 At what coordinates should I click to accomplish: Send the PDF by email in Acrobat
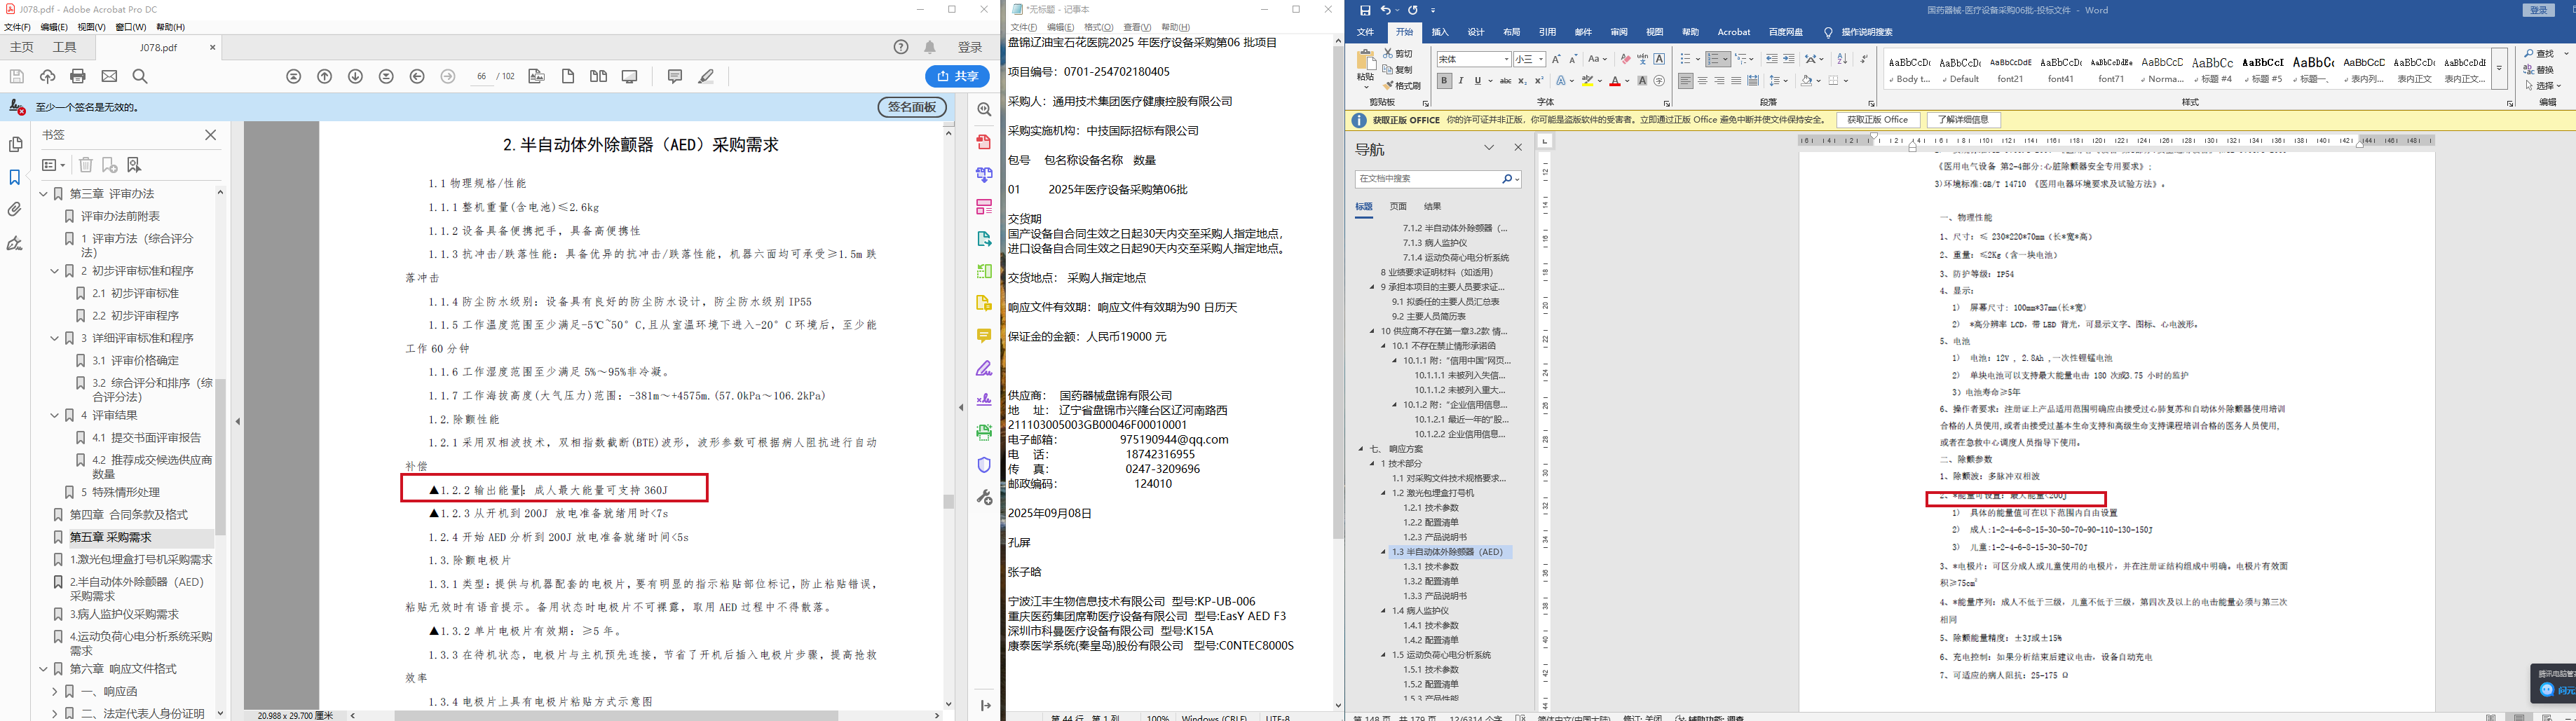coord(109,76)
